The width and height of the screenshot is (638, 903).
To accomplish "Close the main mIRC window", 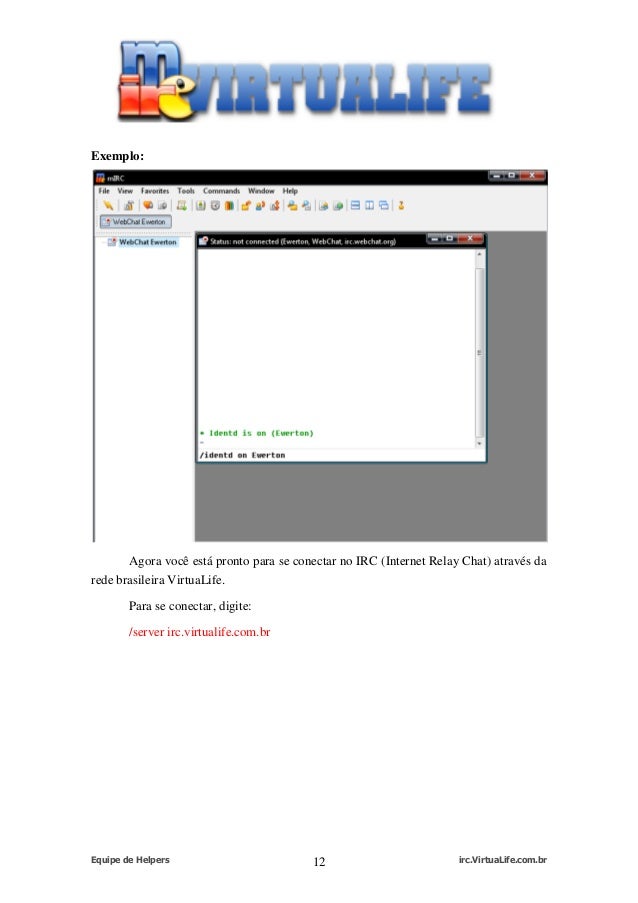I will (532, 175).
